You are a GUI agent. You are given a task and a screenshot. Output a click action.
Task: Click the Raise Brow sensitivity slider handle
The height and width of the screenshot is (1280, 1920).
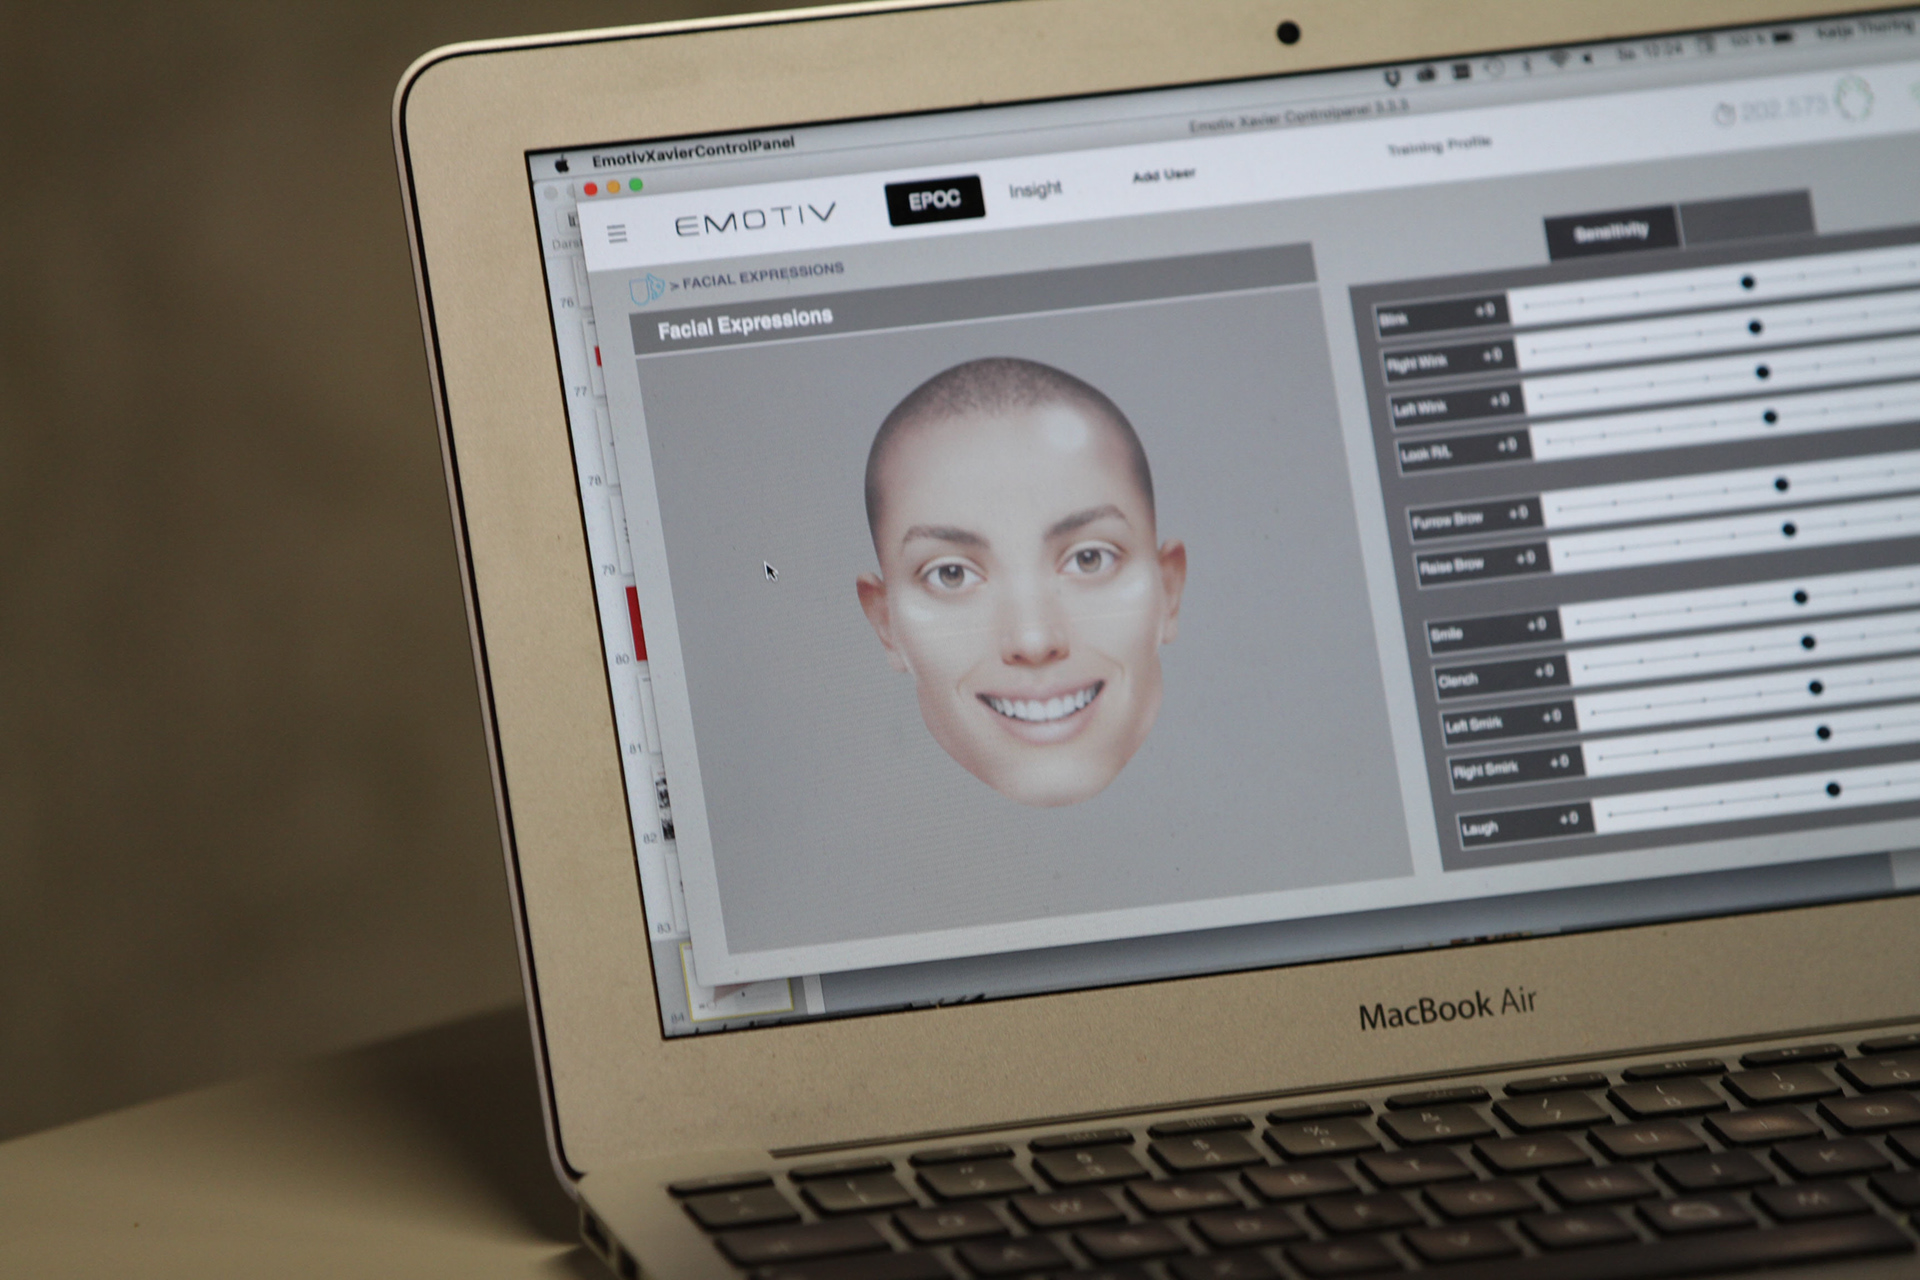pos(1789,529)
